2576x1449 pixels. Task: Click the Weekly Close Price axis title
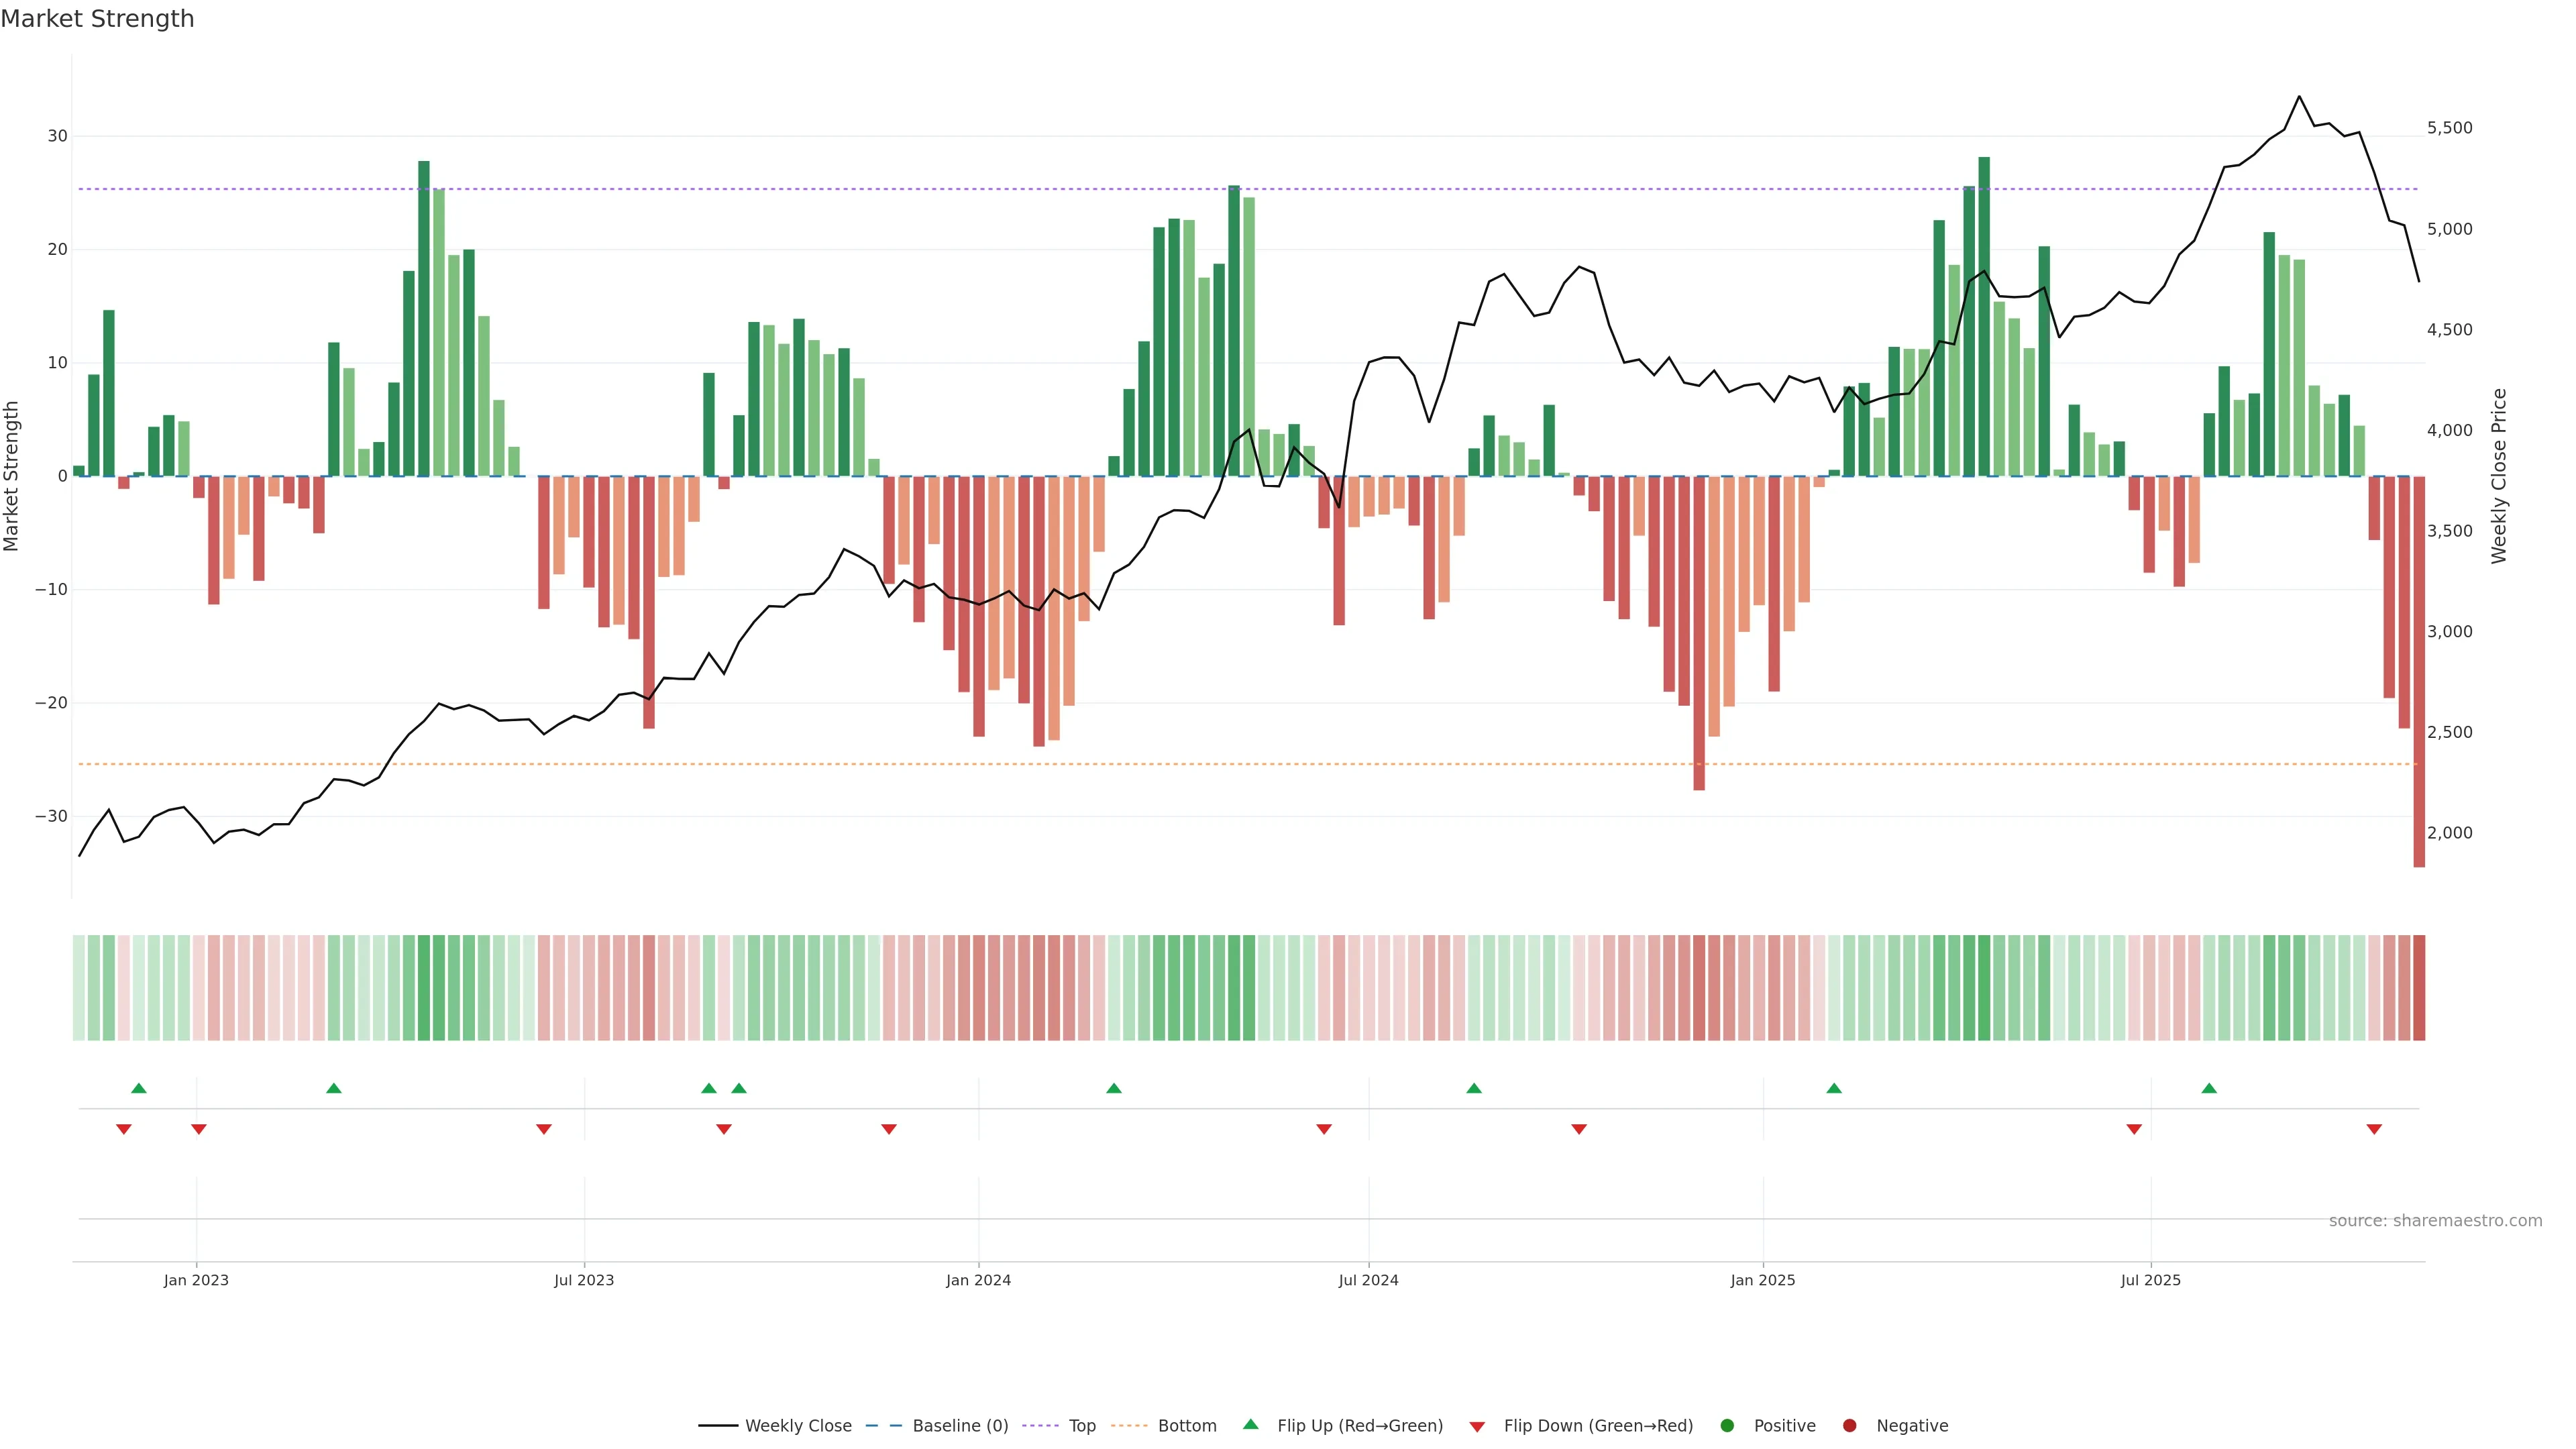coord(2499,476)
